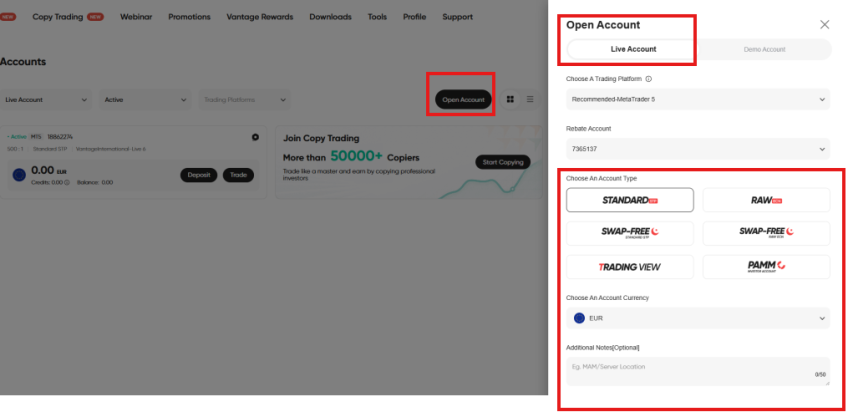Open Webinar menu
Viewport: 848px width, 412px height.
136,17
